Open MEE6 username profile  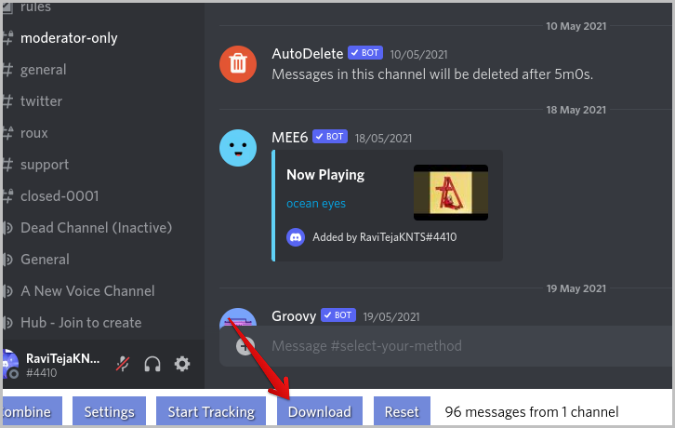pos(290,137)
